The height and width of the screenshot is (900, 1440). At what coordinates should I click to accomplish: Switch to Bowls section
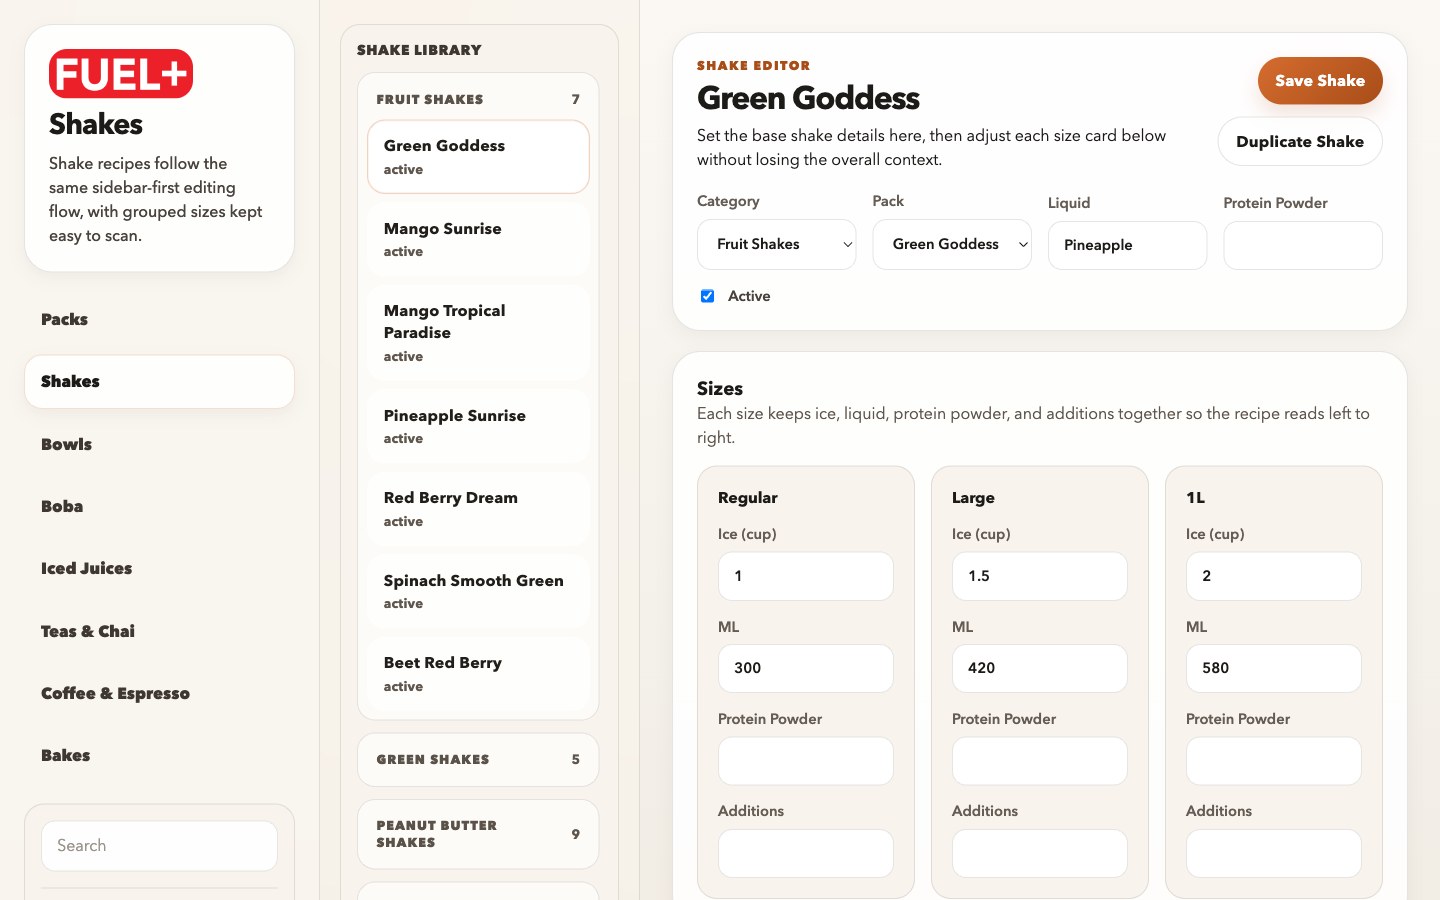click(159, 444)
